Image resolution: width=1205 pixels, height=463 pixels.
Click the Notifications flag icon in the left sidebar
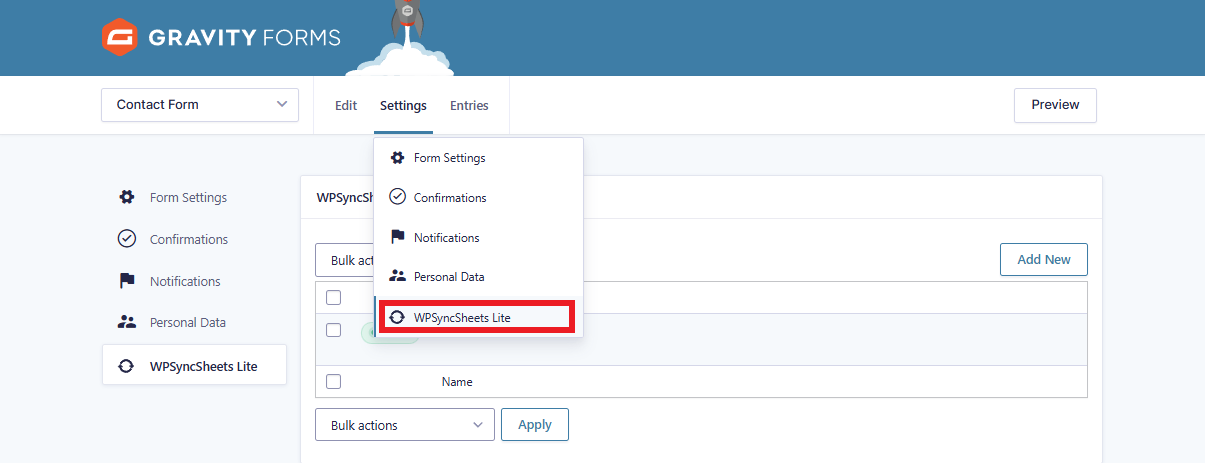[x=127, y=281]
